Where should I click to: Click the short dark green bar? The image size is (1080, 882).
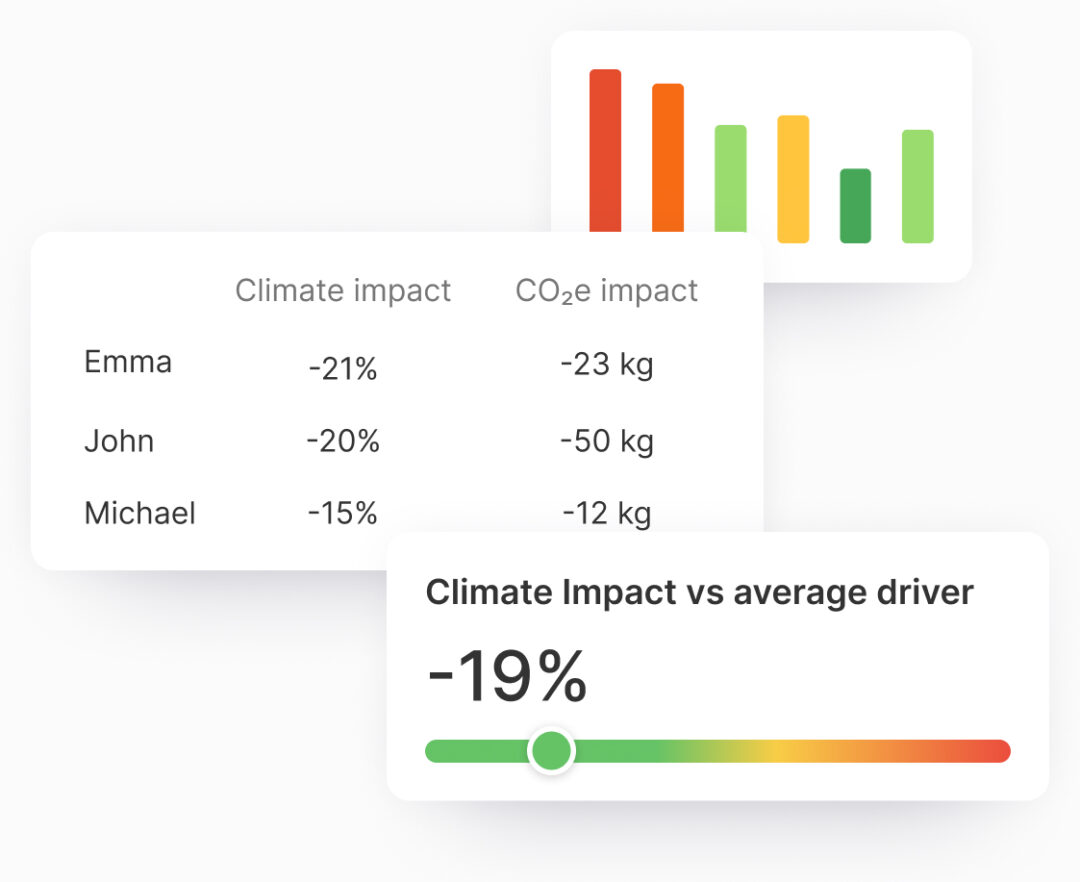pos(855,206)
